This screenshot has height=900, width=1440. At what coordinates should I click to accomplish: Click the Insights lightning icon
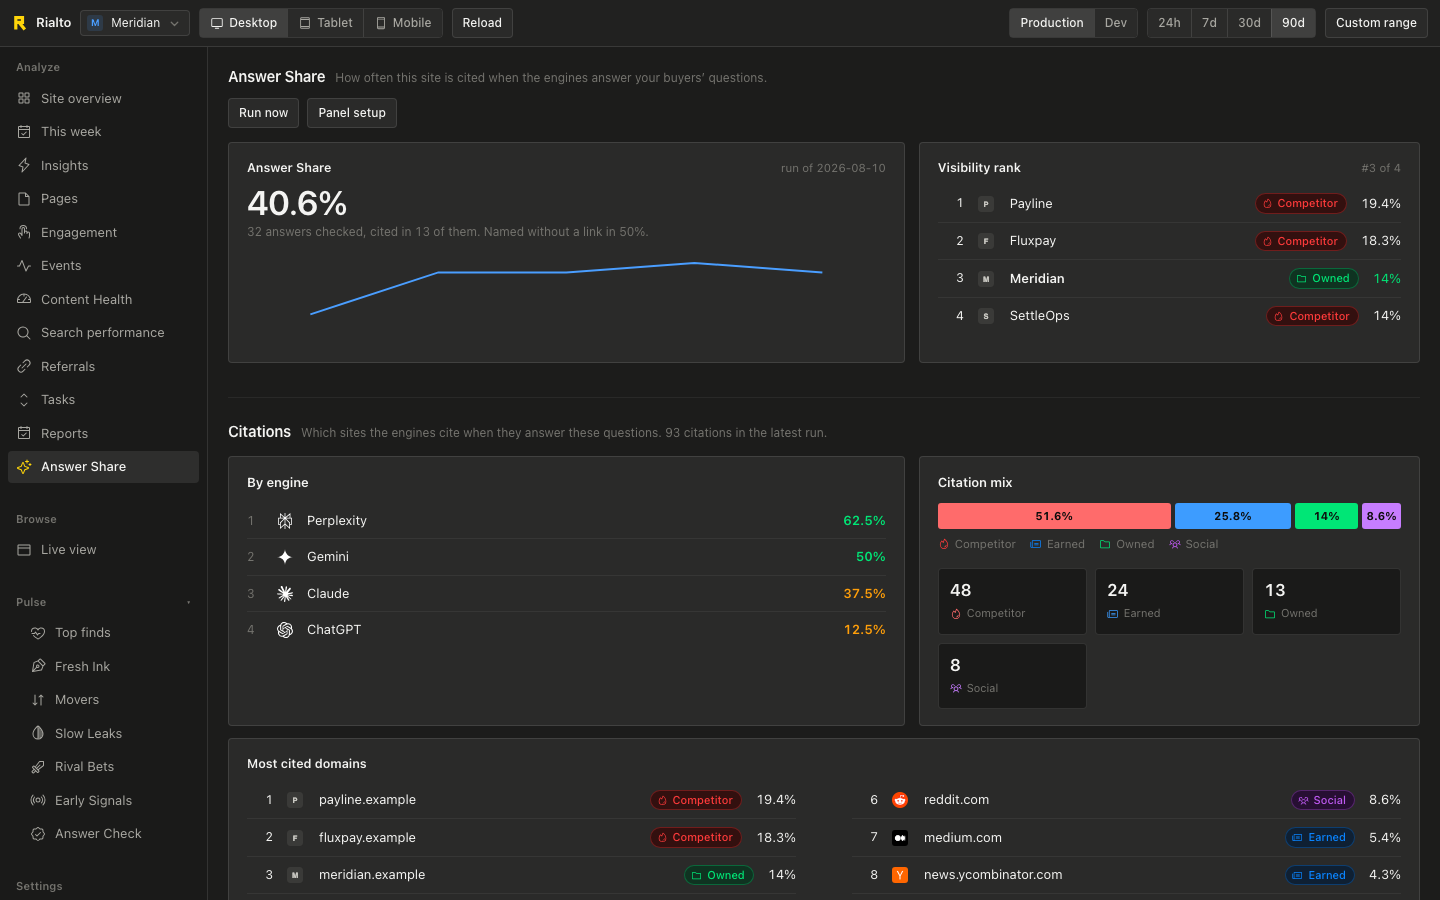coord(24,165)
